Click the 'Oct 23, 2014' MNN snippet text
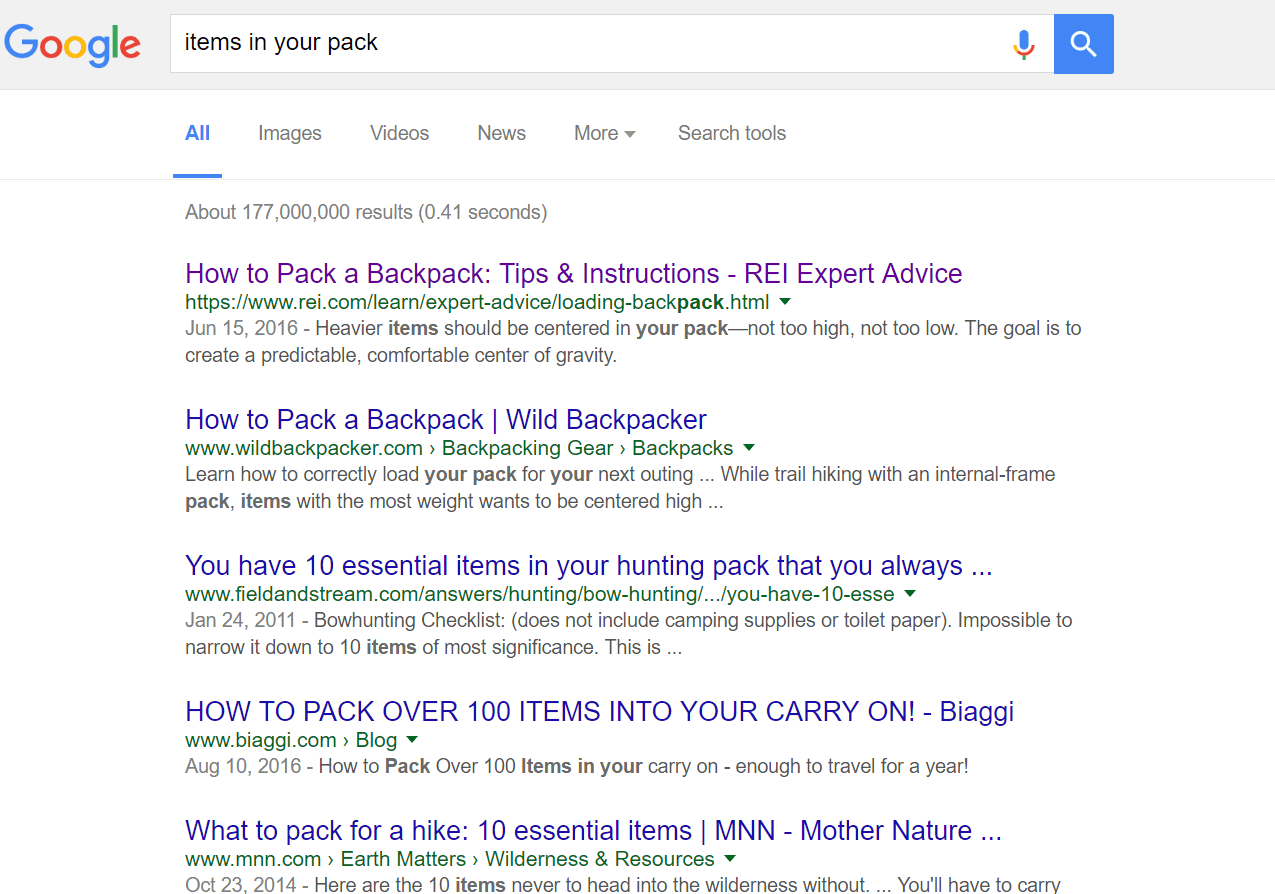 (x=623, y=885)
